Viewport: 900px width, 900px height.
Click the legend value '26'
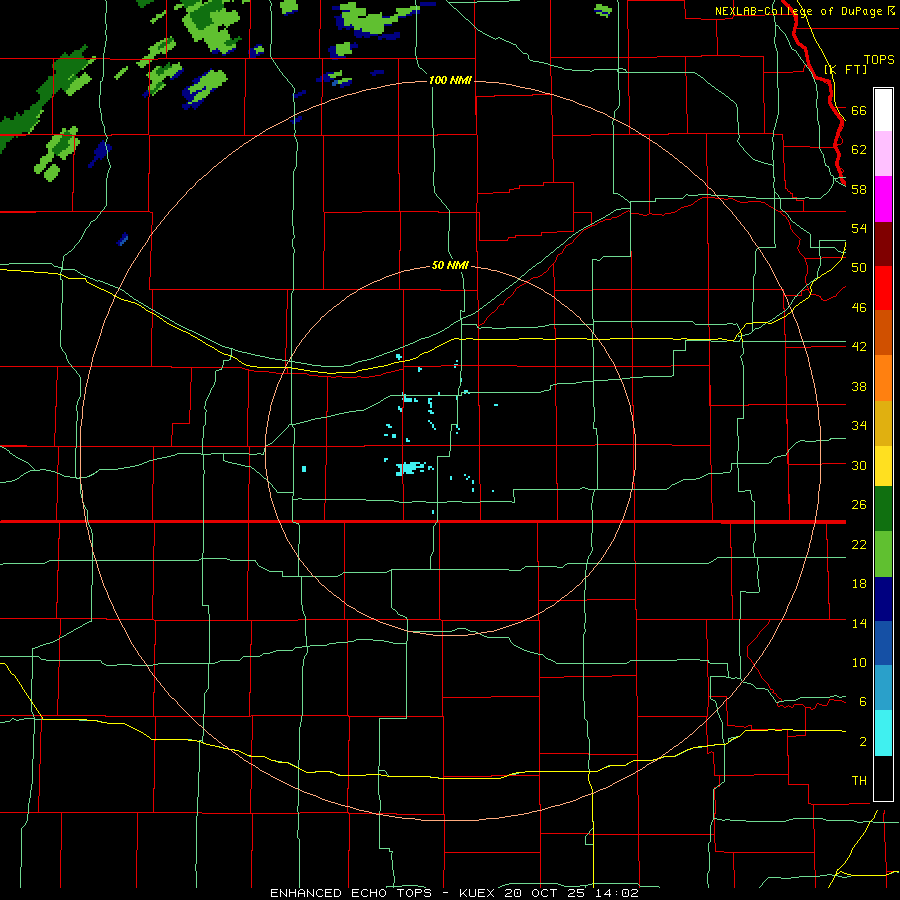pos(859,505)
